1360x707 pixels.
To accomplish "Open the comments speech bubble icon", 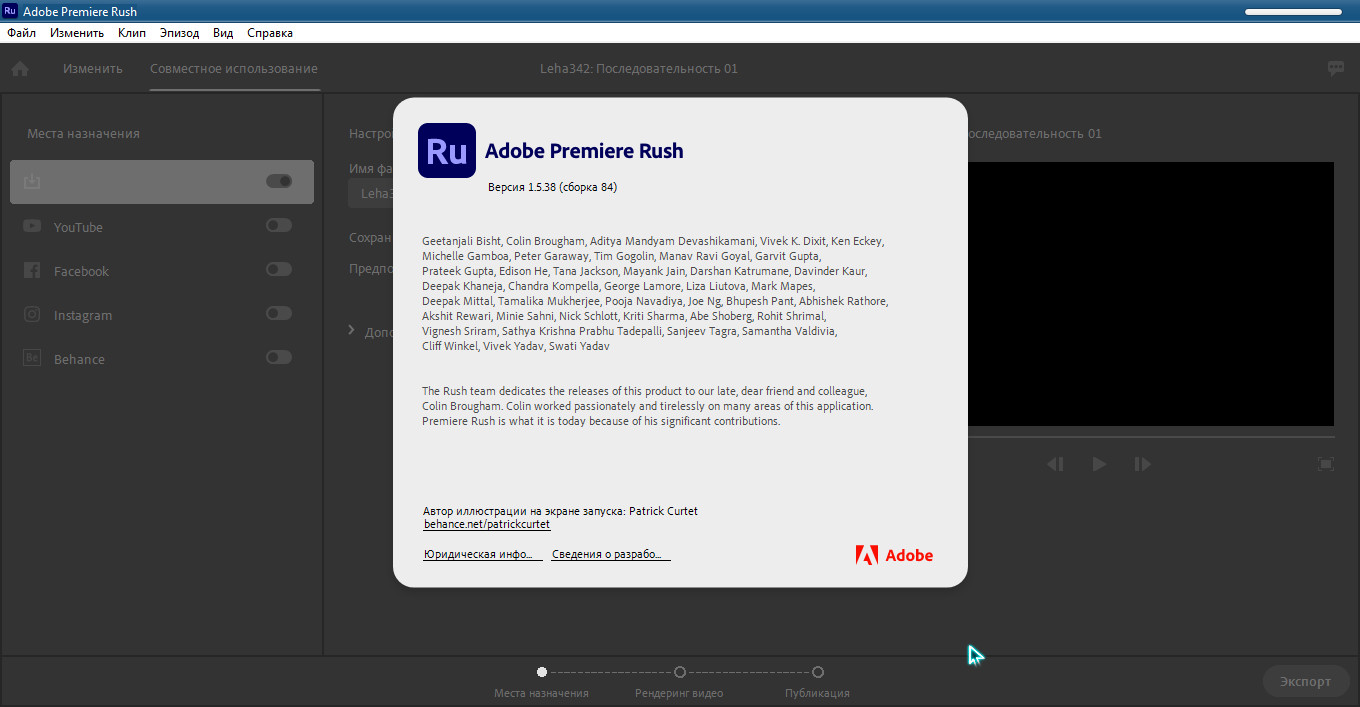I will (1335, 68).
